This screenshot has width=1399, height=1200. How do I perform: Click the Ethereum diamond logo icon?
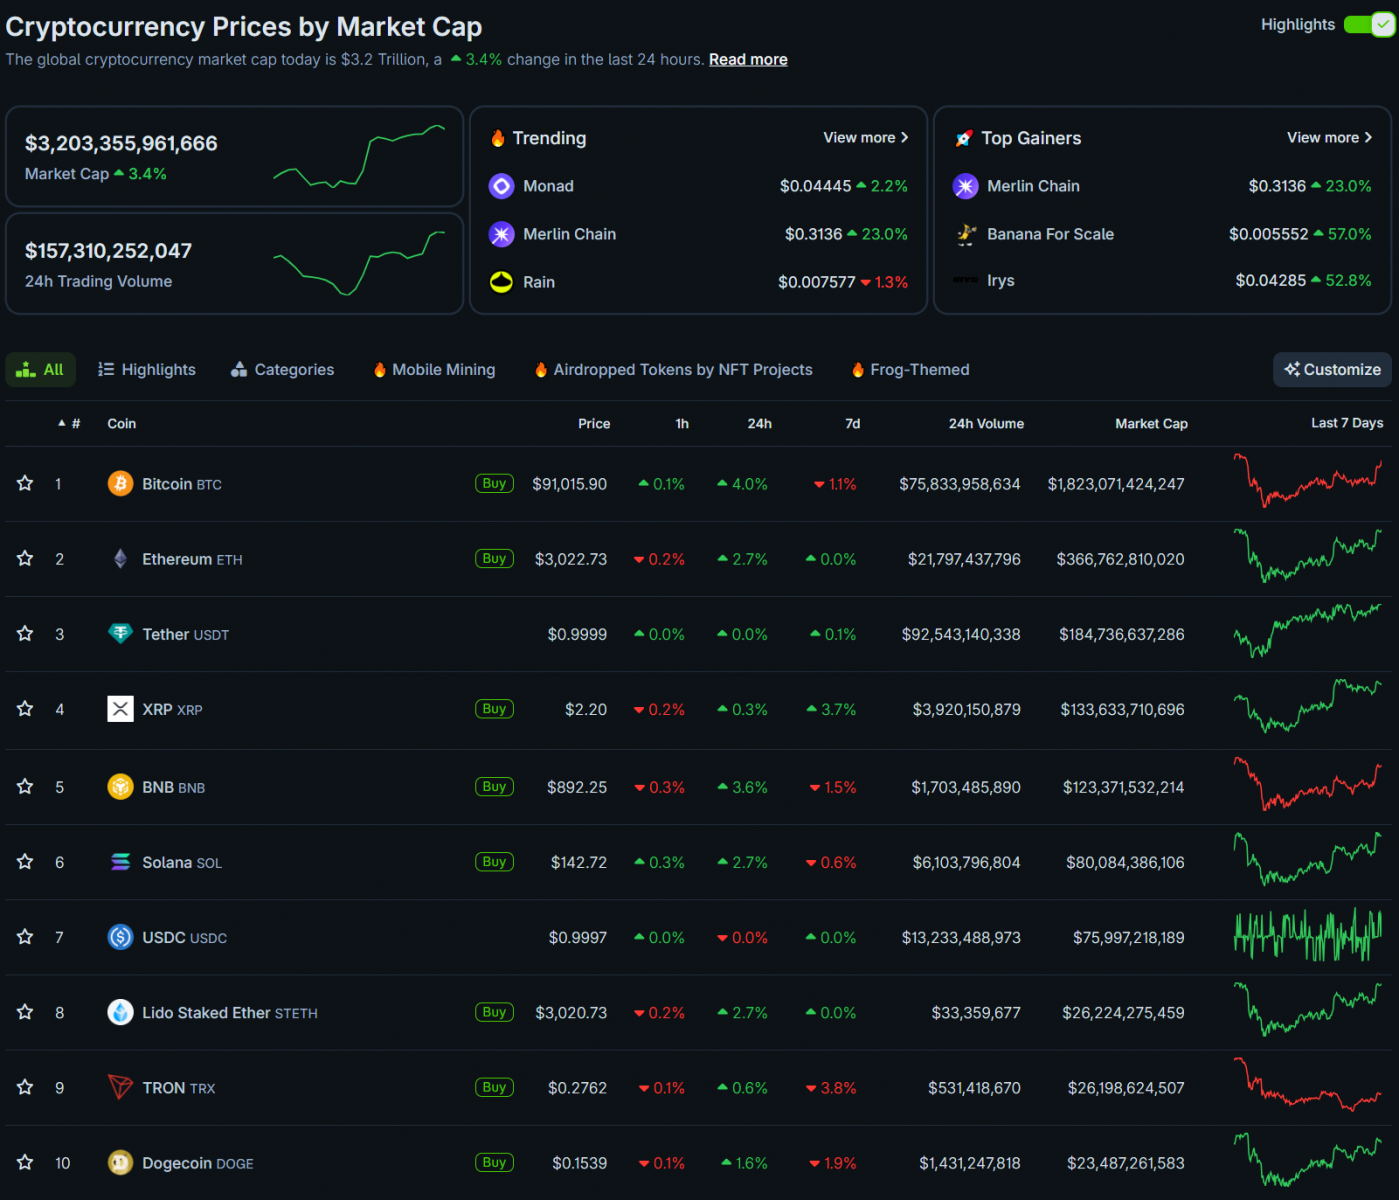point(120,559)
